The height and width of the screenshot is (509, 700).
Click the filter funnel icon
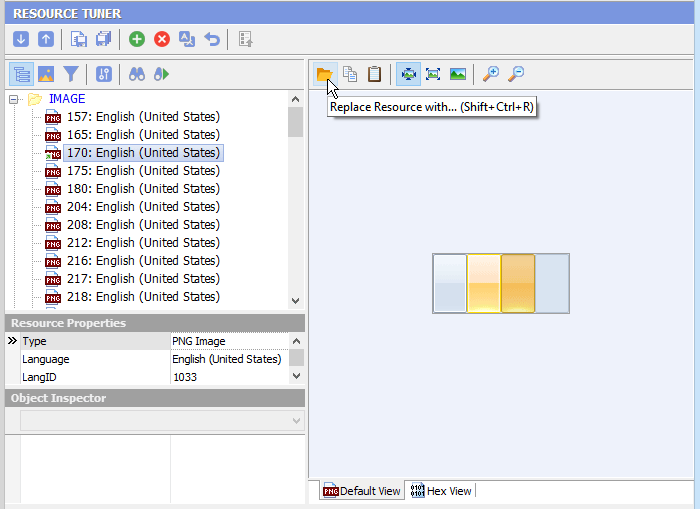coord(71,74)
